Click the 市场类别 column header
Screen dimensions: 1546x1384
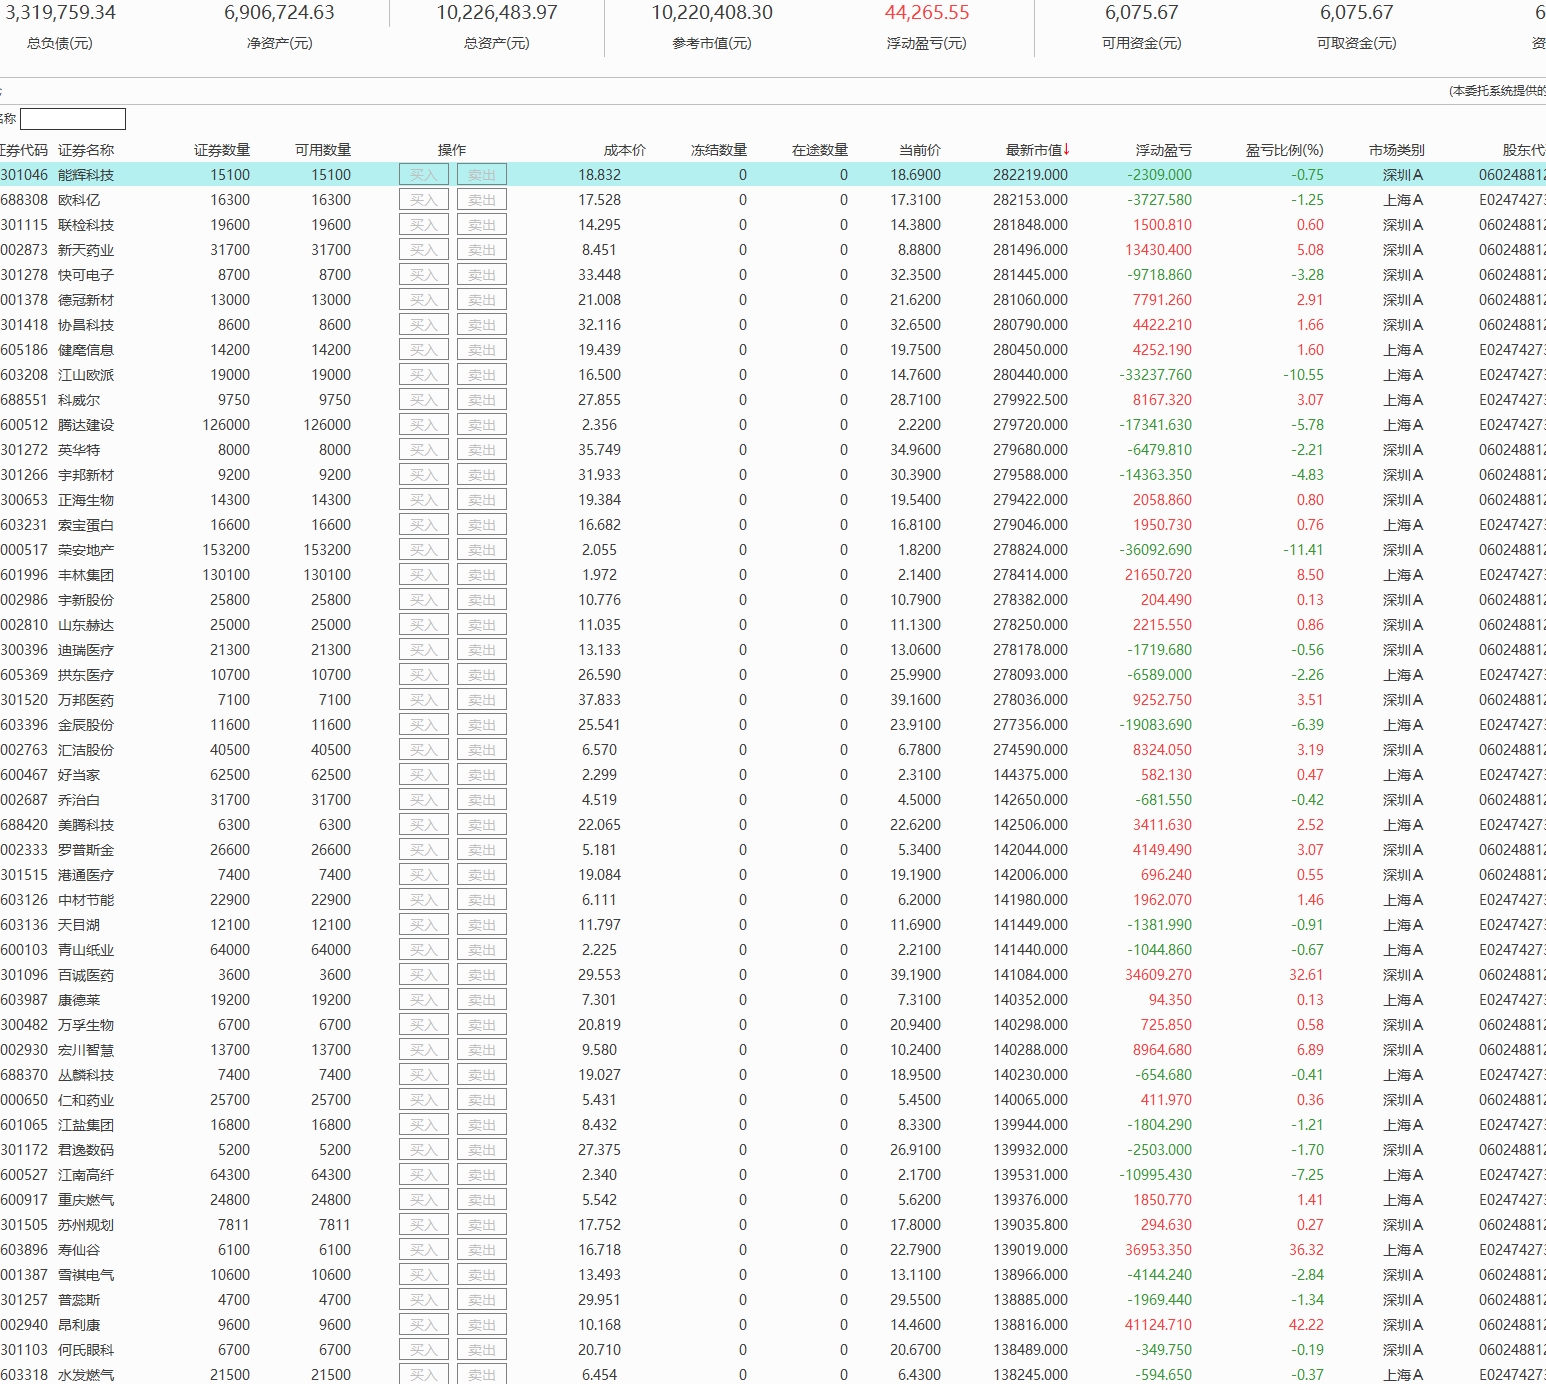[x=1396, y=150]
